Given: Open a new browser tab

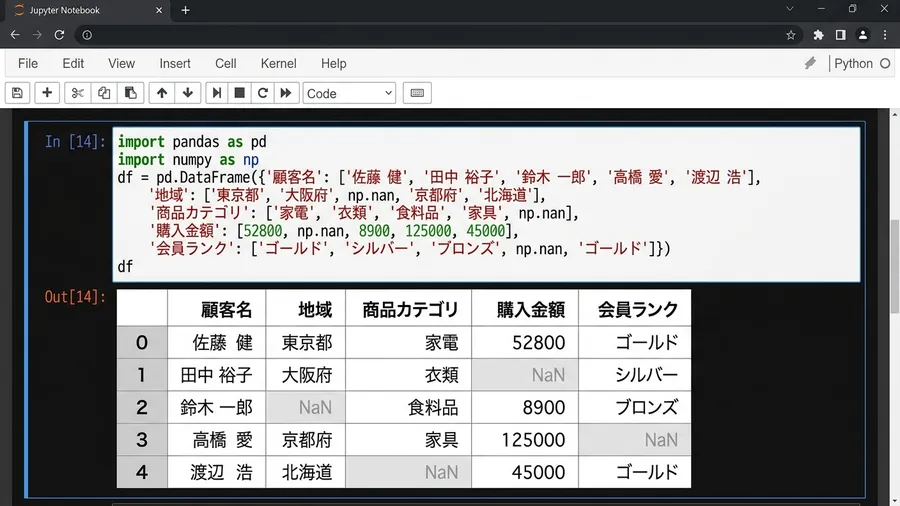Looking at the screenshot, I should [x=185, y=10].
